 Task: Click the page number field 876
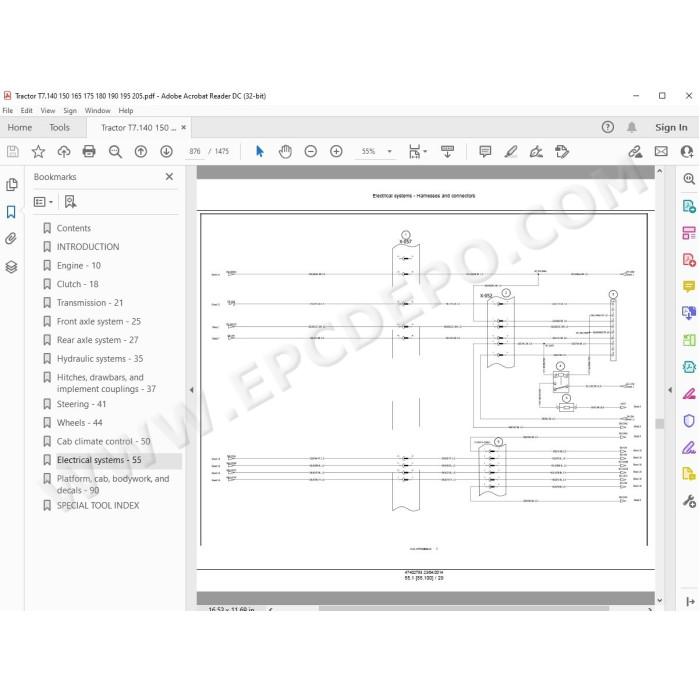195,151
